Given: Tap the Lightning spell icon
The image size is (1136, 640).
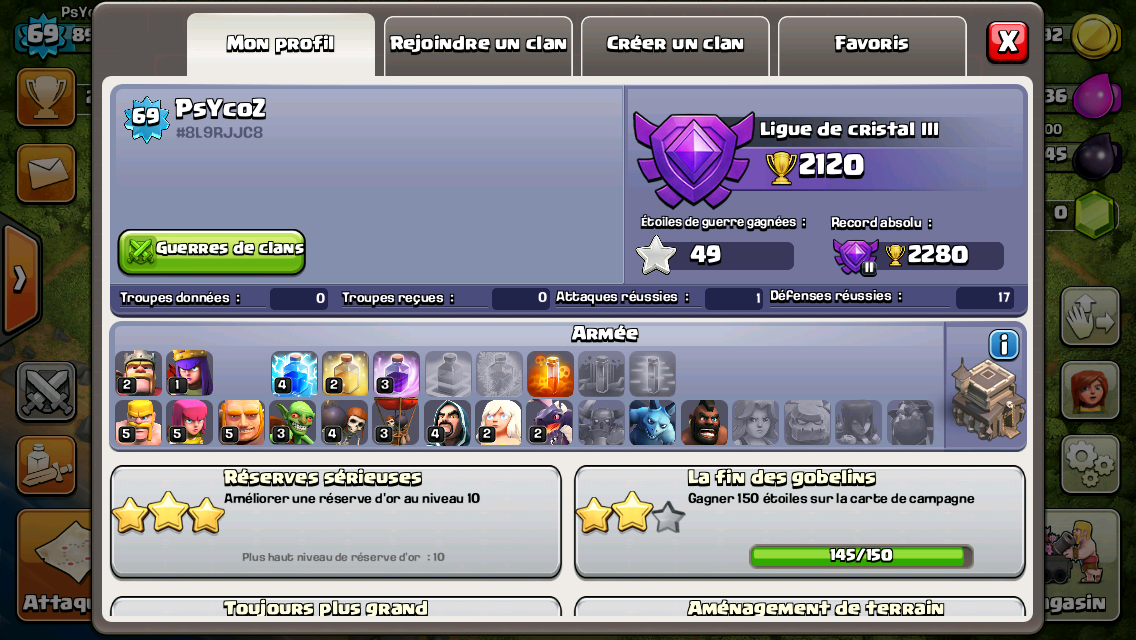Looking at the screenshot, I should [x=294, y=374].
